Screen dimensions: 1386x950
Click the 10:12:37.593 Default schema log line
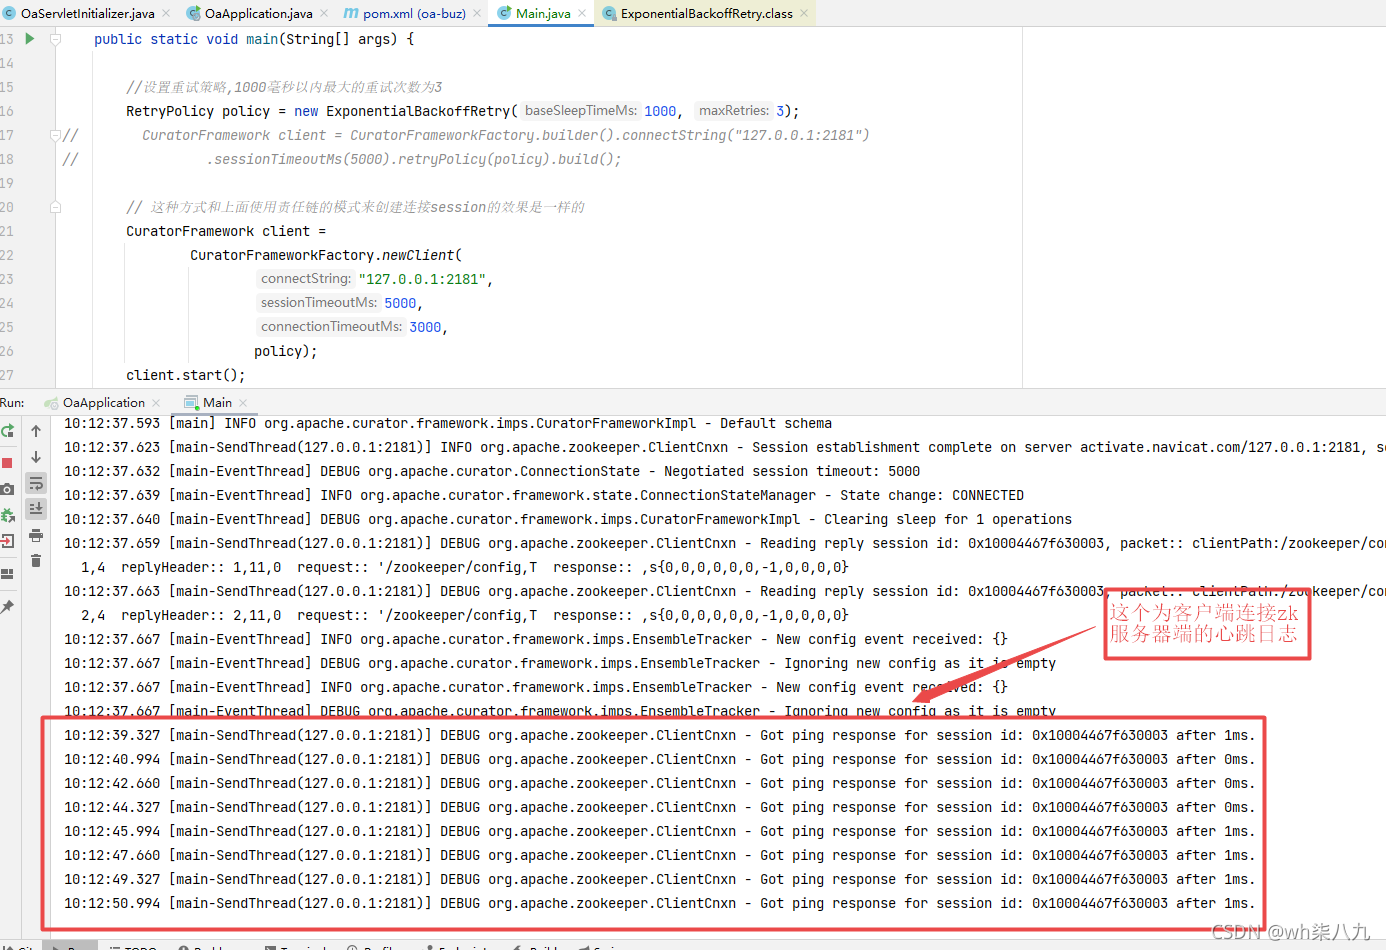pos(448,423)
